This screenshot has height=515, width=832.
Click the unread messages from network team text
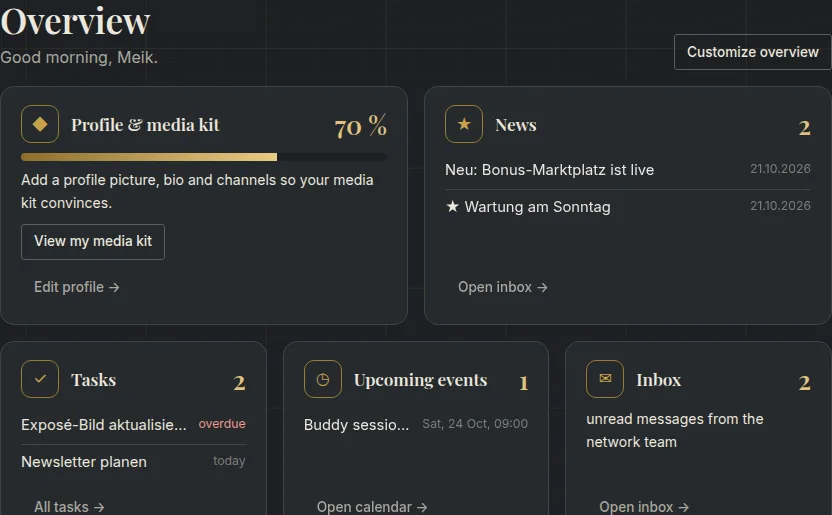674,430
